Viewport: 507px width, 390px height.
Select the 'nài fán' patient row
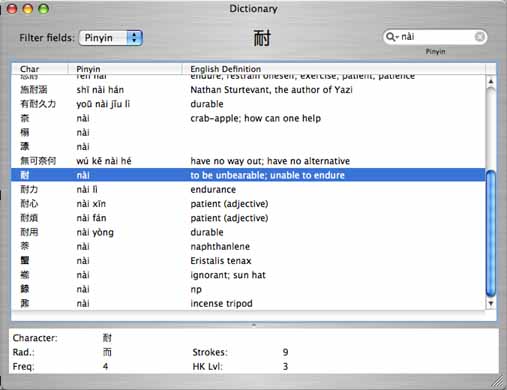248,218
